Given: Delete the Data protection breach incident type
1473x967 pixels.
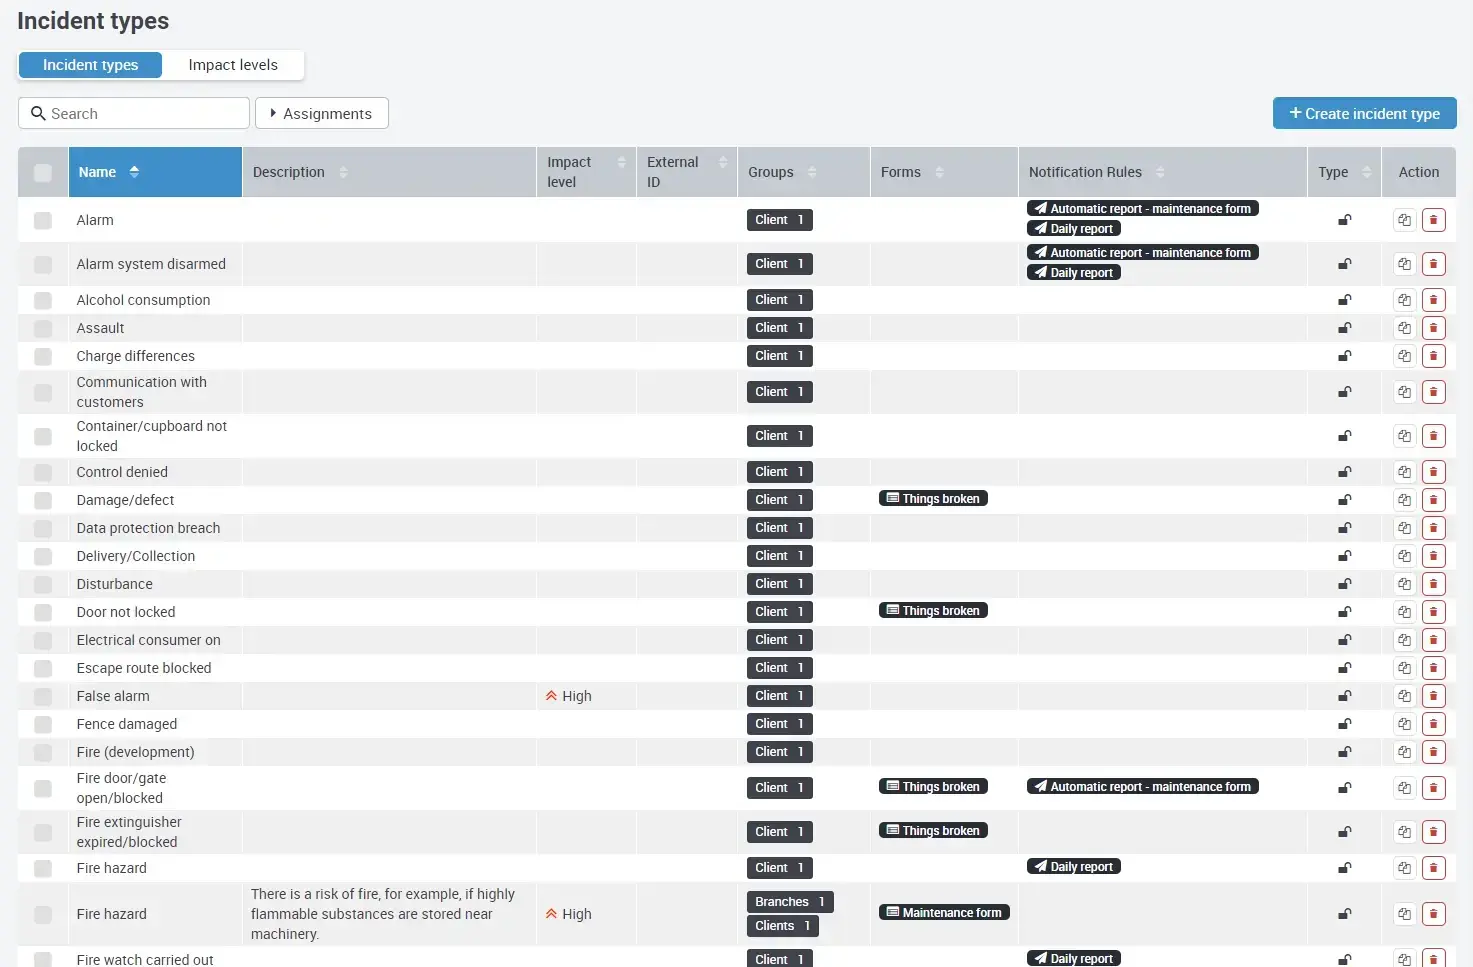Looking at the screenshot, I should point(1434,527).
